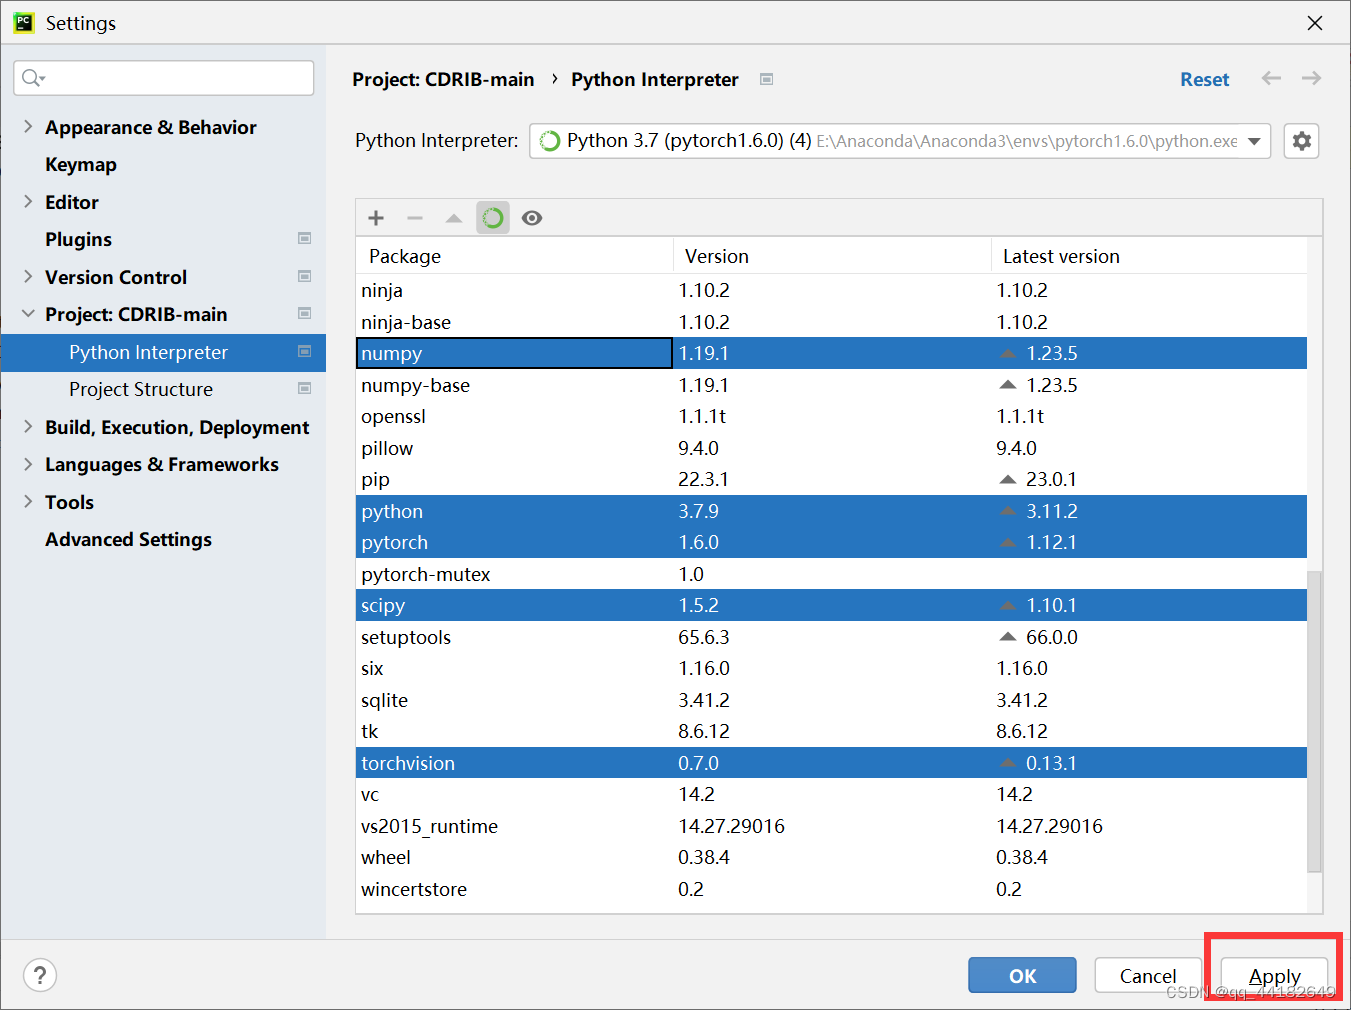Install a new package with plus icon
This screenshot has height=1010, width=1351.
[375, 217]
